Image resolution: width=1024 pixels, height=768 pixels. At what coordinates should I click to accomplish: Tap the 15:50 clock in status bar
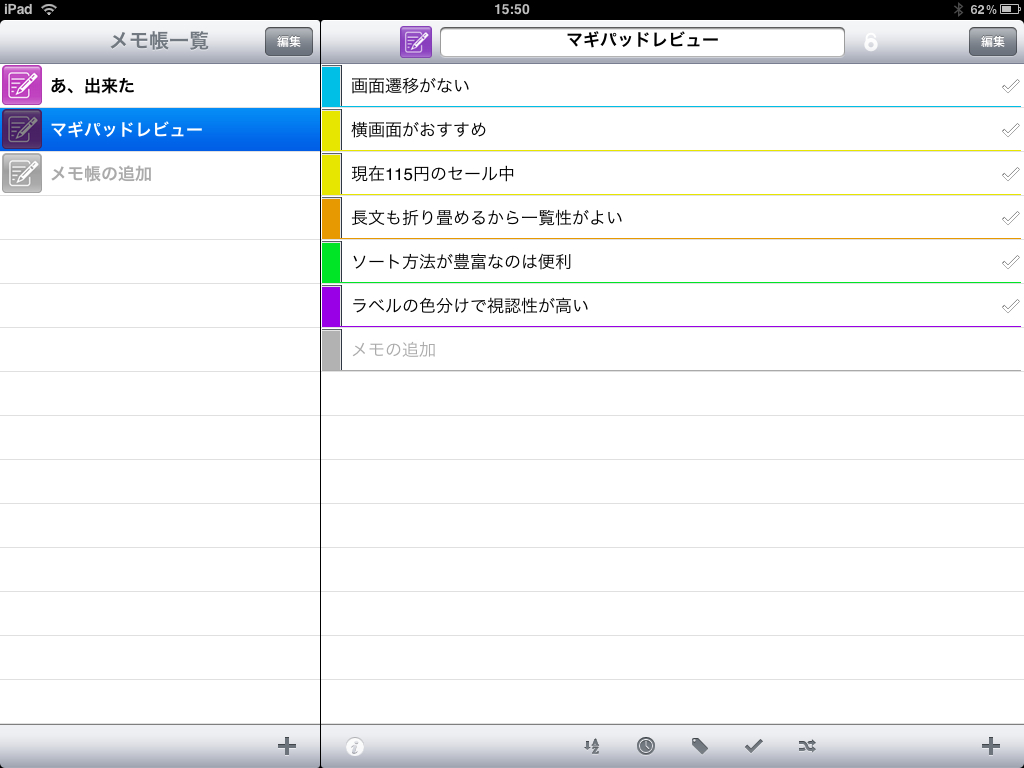tap(512, 9)
